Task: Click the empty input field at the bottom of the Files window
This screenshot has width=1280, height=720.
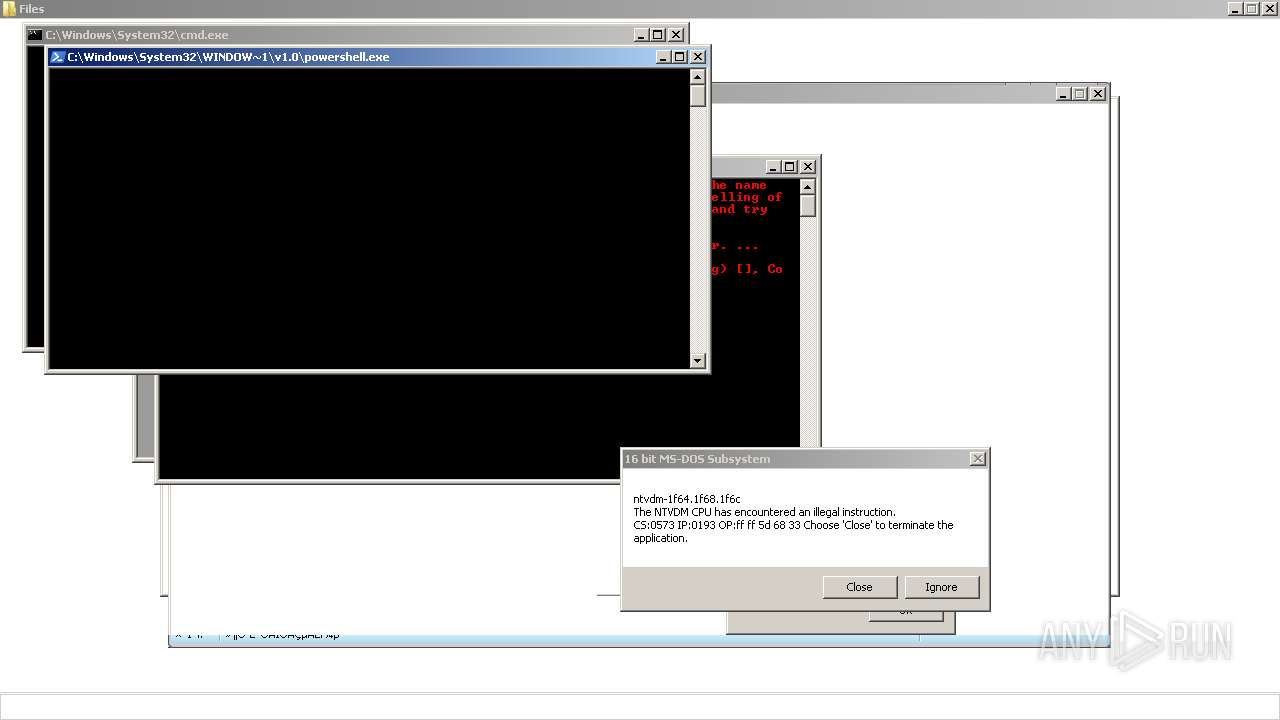Action: (640, 706)
